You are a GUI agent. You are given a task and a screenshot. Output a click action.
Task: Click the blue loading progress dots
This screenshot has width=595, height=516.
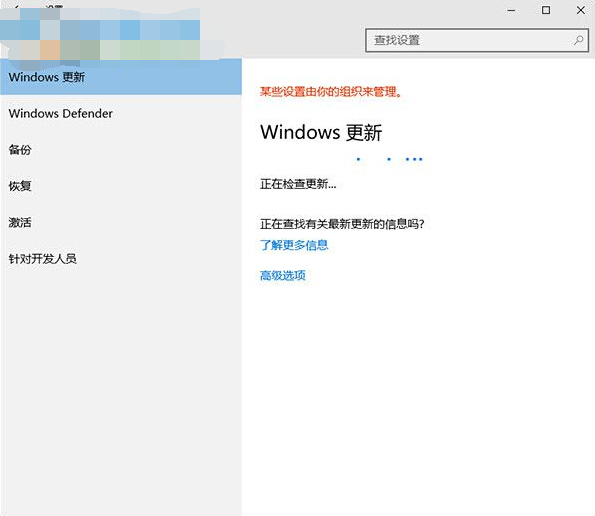click(x=389, y=159)
